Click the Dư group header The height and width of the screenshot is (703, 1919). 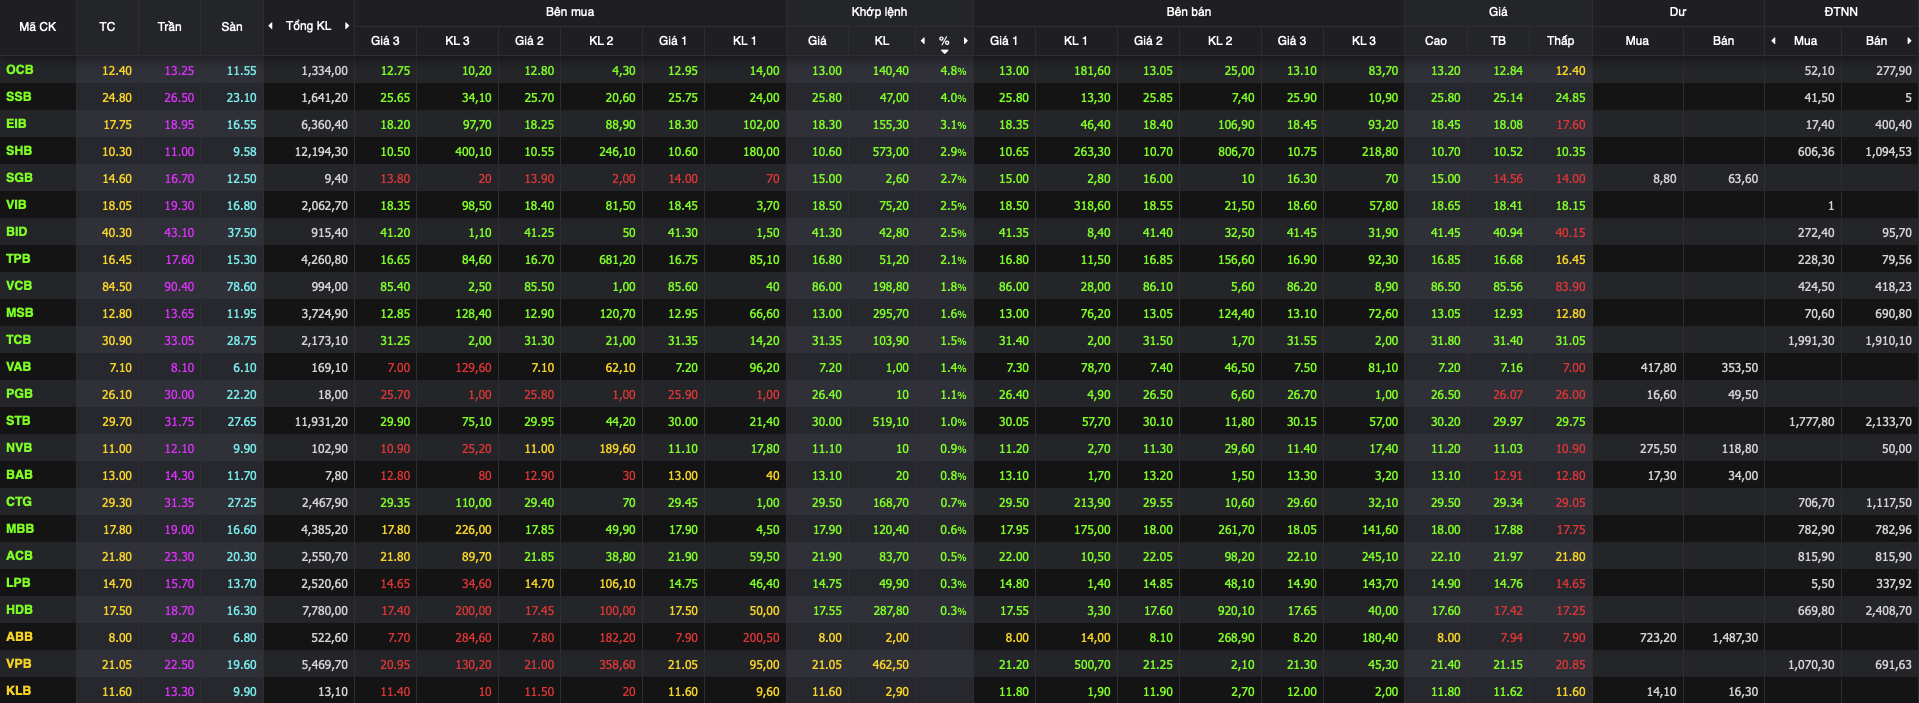(x=1678, y=12)
